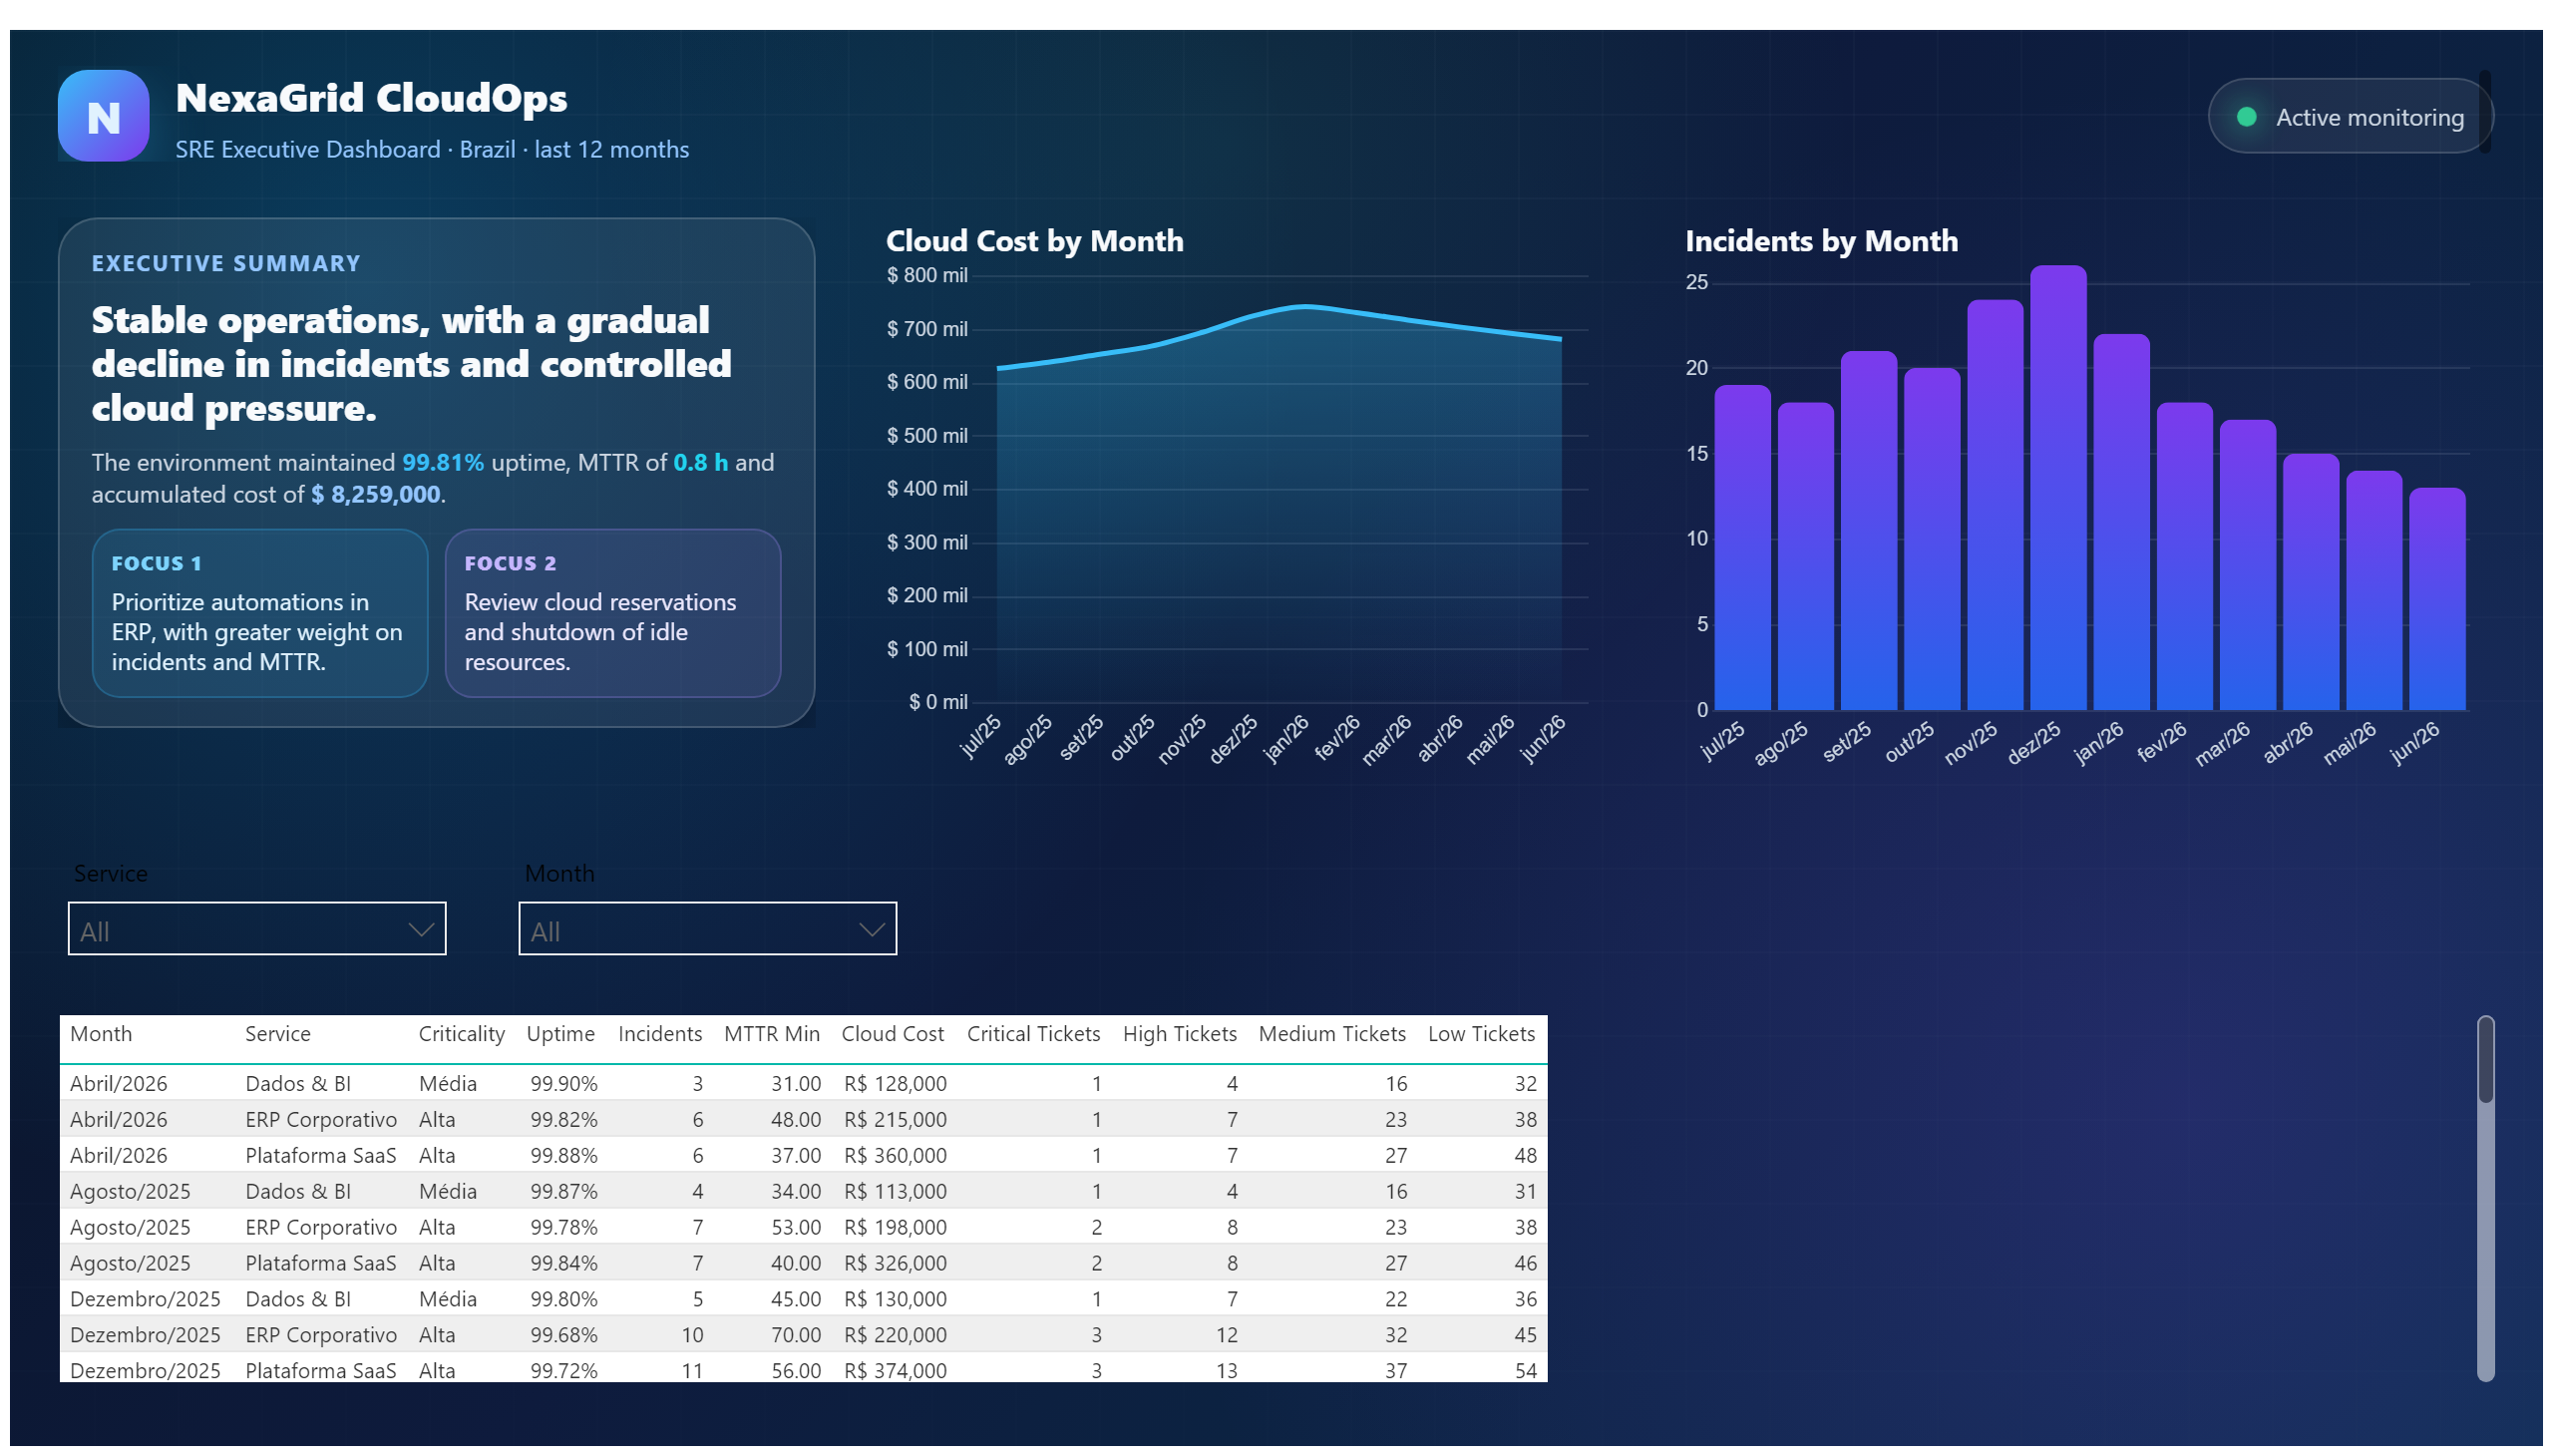Viewport: 2553px width, 1456px height.
Task: Select the set/25 bar in Incidents chart
Action: coord(1868,531)
